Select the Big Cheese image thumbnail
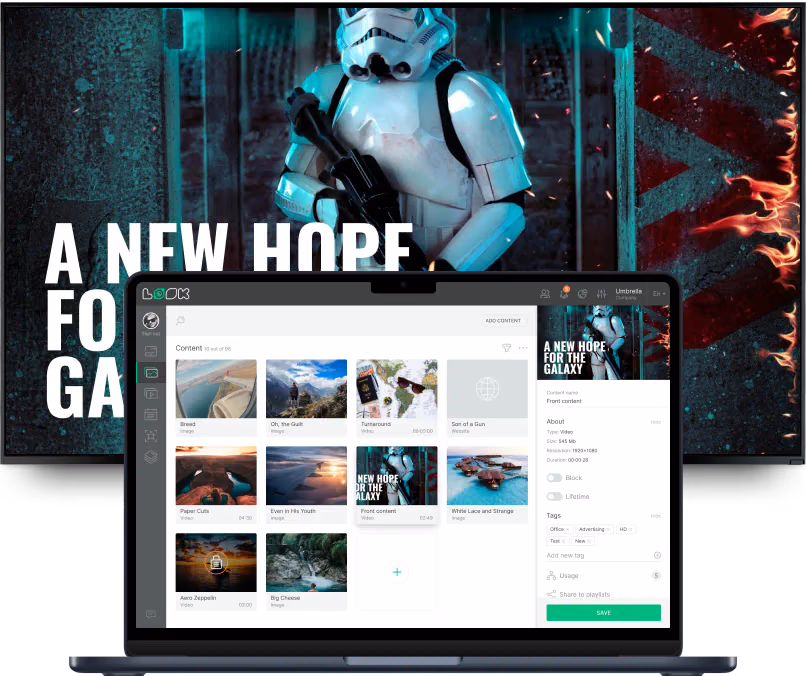 [306, 562]
